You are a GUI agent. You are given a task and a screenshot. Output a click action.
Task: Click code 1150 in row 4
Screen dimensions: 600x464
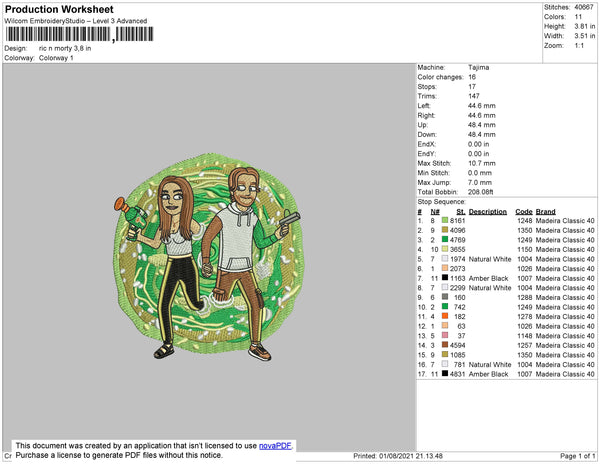[524, 249]
